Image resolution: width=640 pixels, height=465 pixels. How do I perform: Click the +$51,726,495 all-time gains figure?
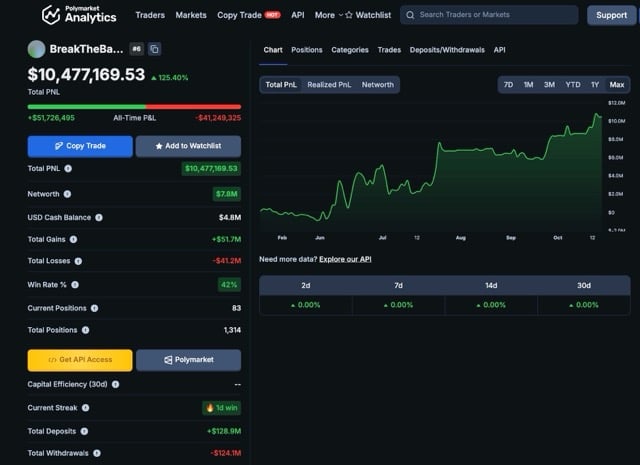click(51, 118)
